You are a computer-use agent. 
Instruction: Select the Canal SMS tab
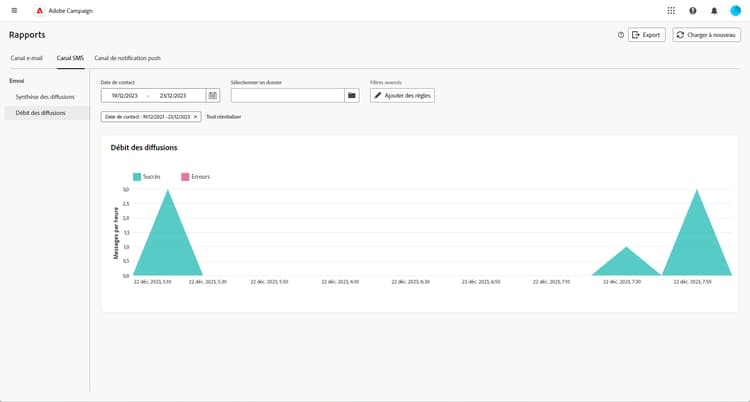pyautogui.click(x=70, y=58)
